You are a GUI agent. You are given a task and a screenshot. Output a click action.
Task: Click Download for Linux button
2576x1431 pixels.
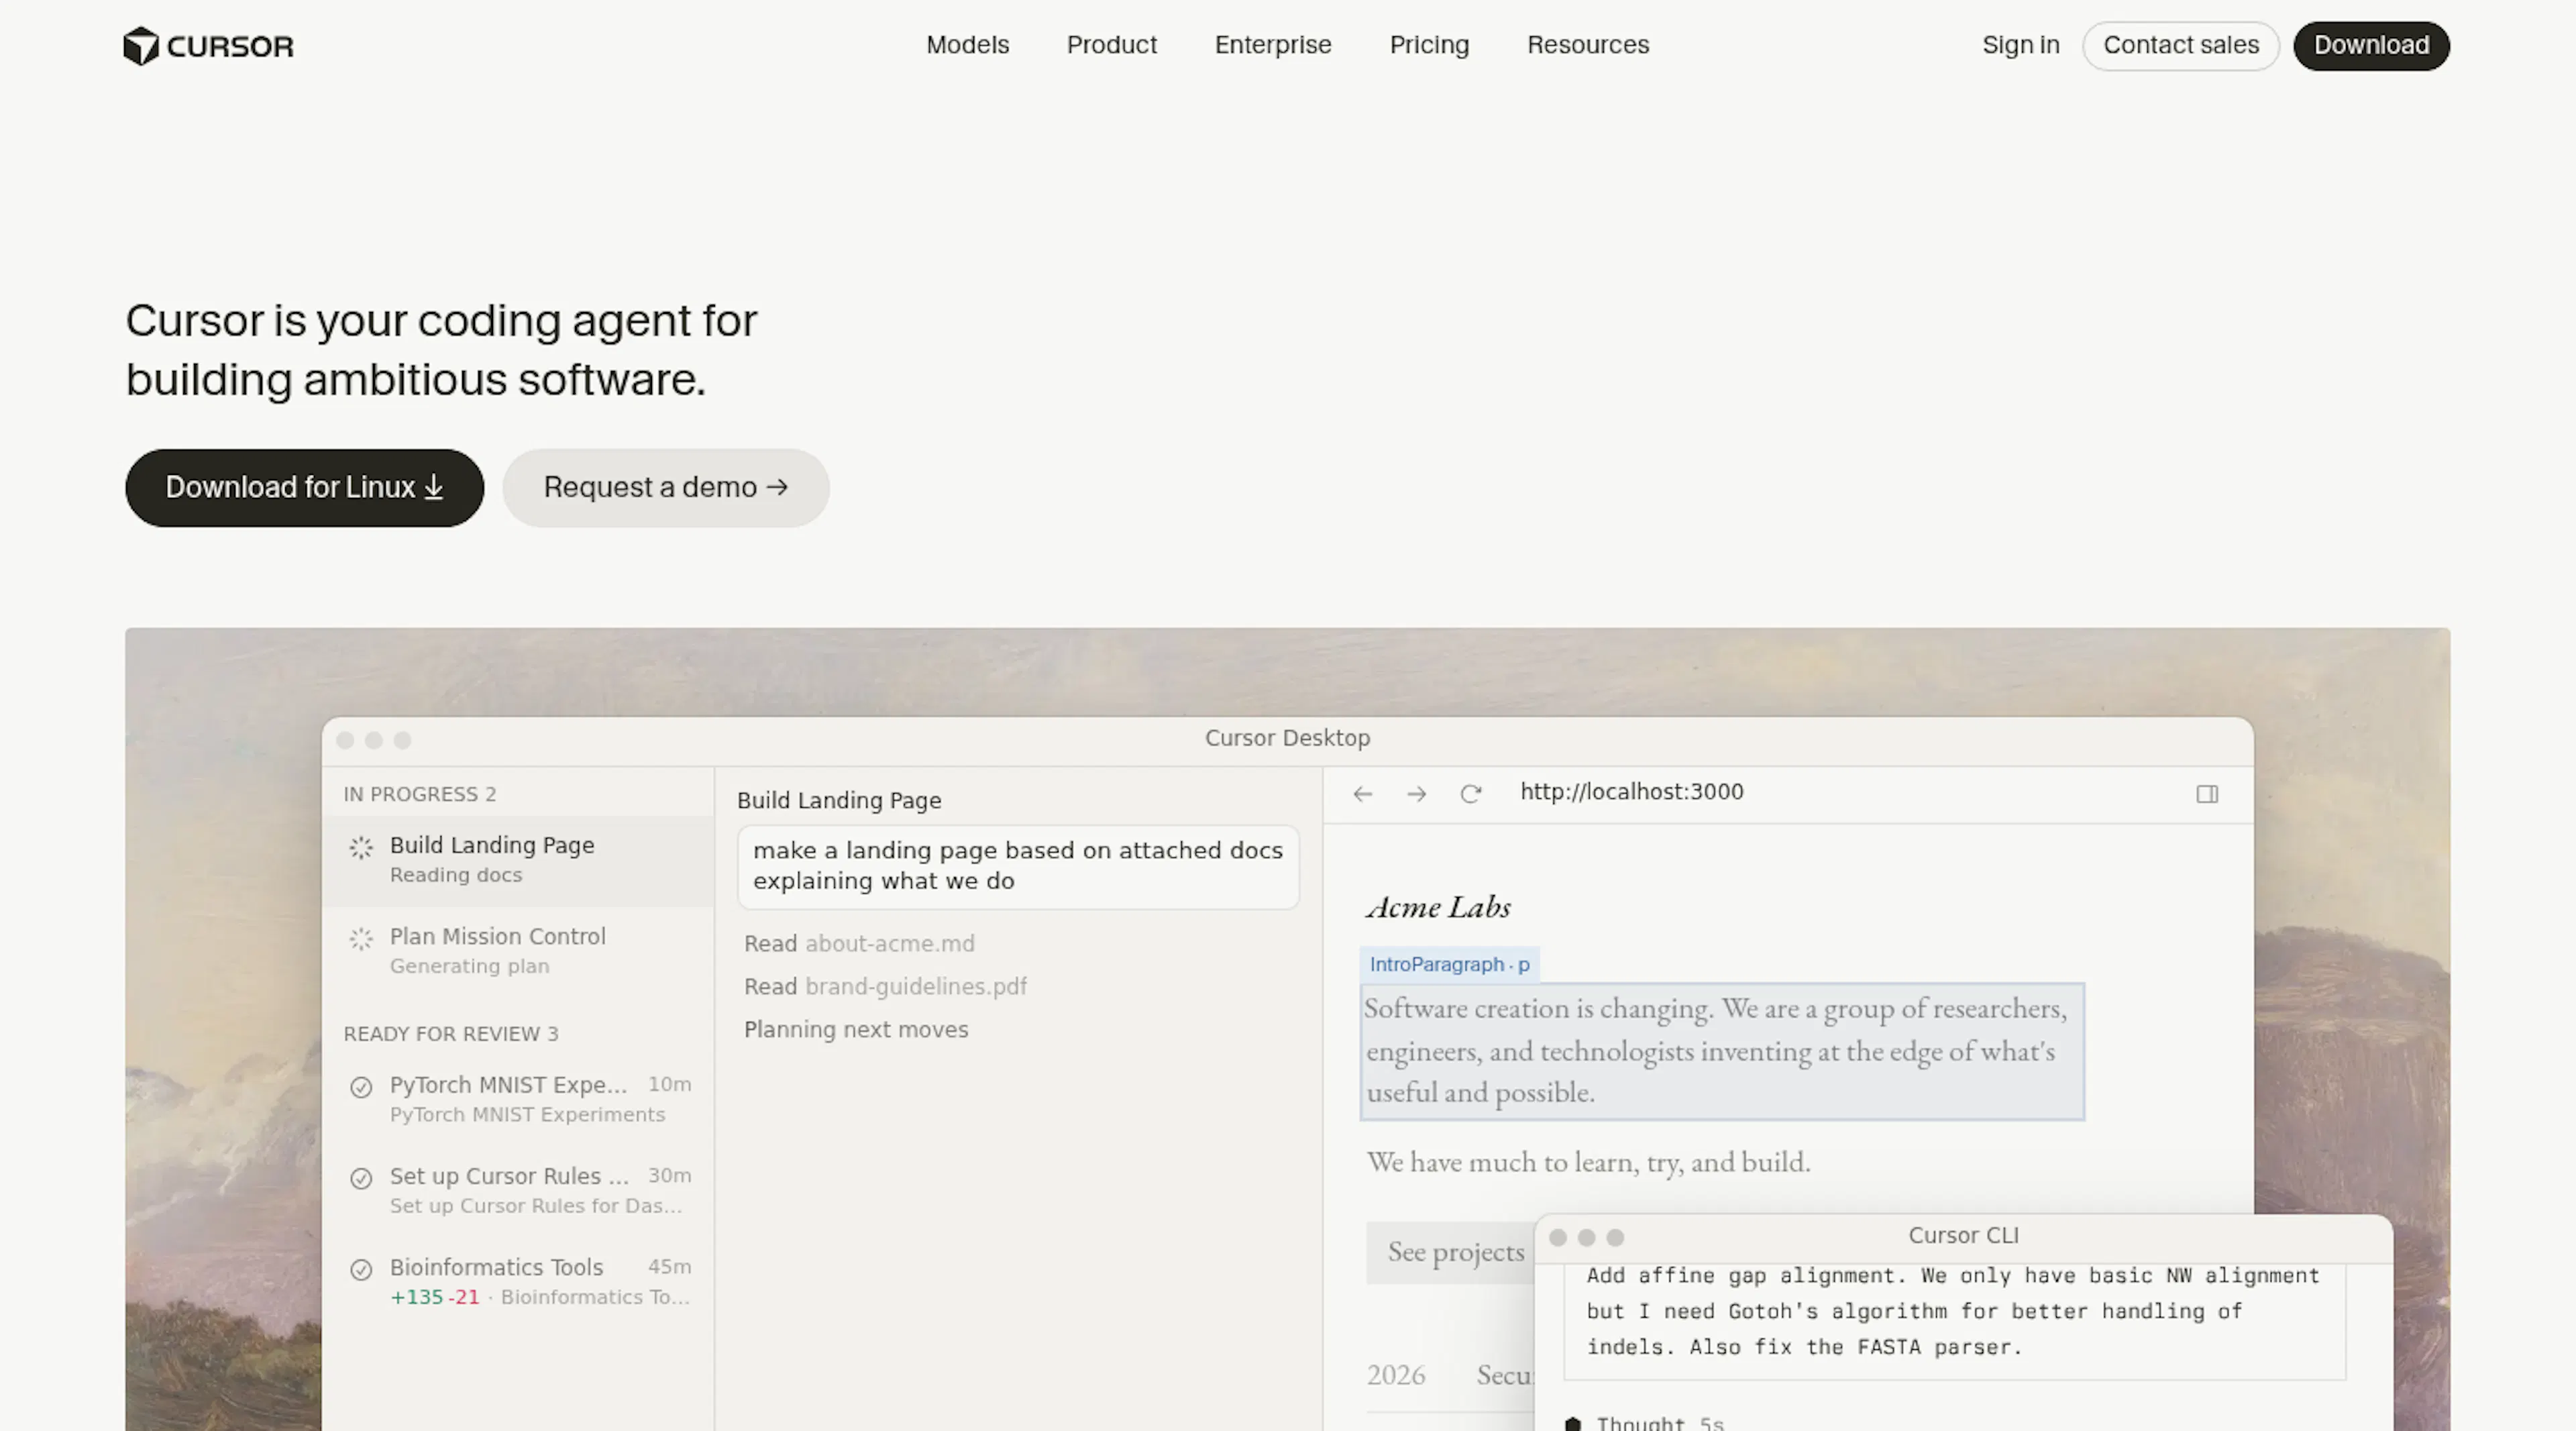[304, 487]
